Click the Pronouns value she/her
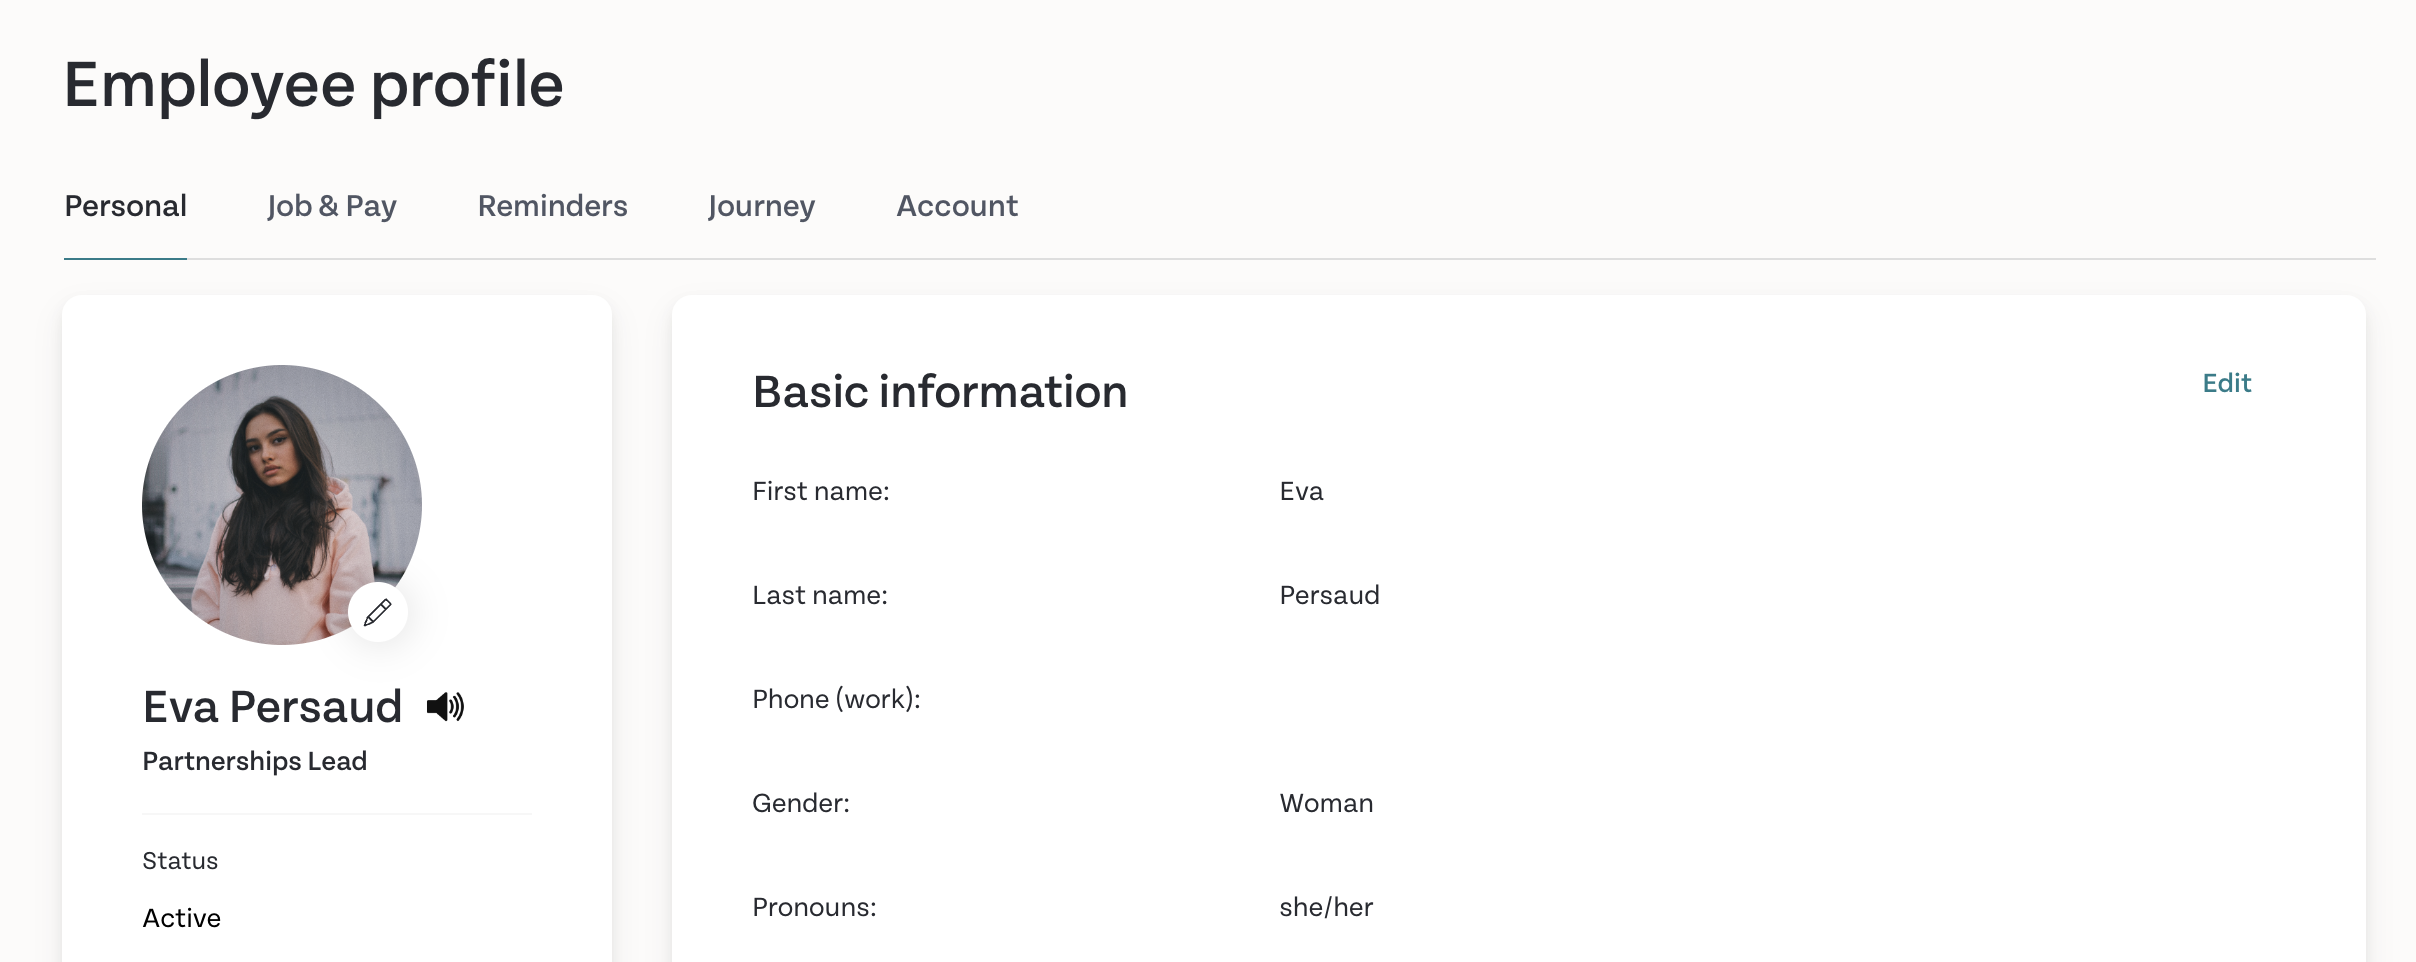This screenshot has width=2416, height=962. pyautogui.click(x=1326, y=907)
